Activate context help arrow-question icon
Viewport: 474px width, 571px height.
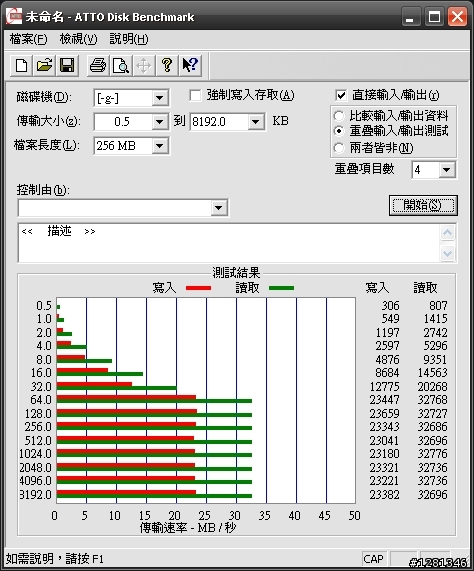pos(190,66)
